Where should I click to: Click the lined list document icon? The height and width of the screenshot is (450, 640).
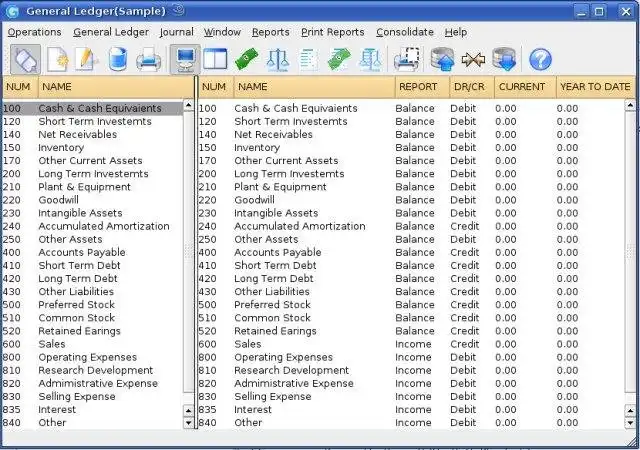click(309, 60)
